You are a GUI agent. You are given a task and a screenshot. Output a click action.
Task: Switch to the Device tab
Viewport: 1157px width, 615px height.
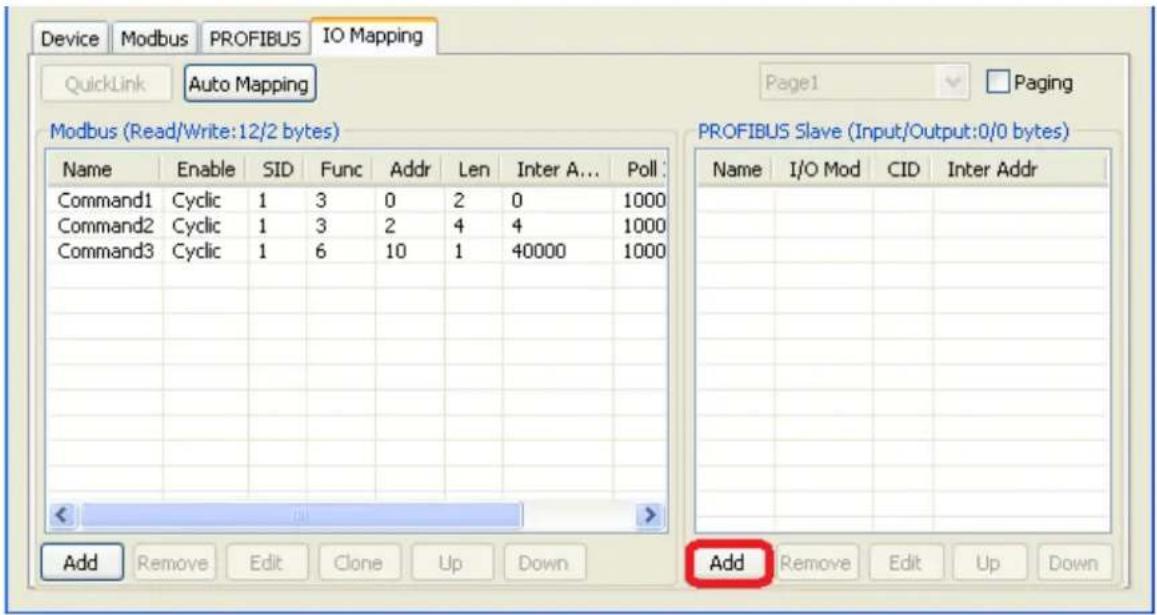point(70,38)
